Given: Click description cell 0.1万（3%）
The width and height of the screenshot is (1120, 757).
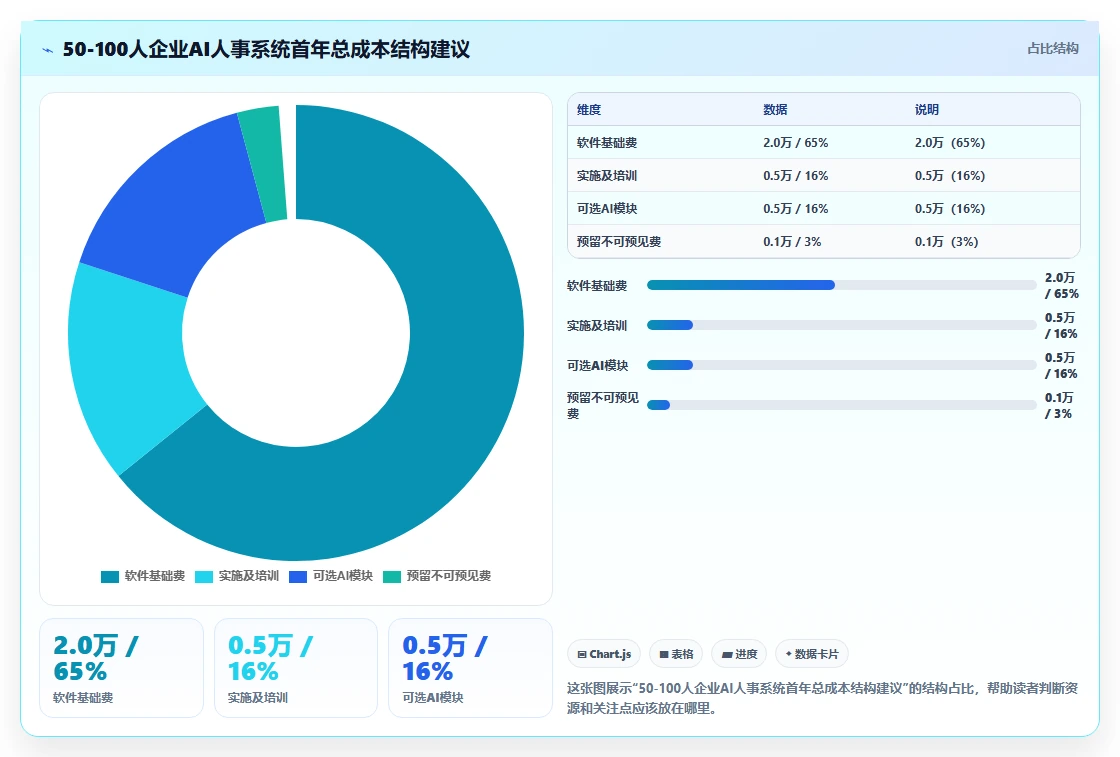Looking at the screenshot, I should [946, 241].
